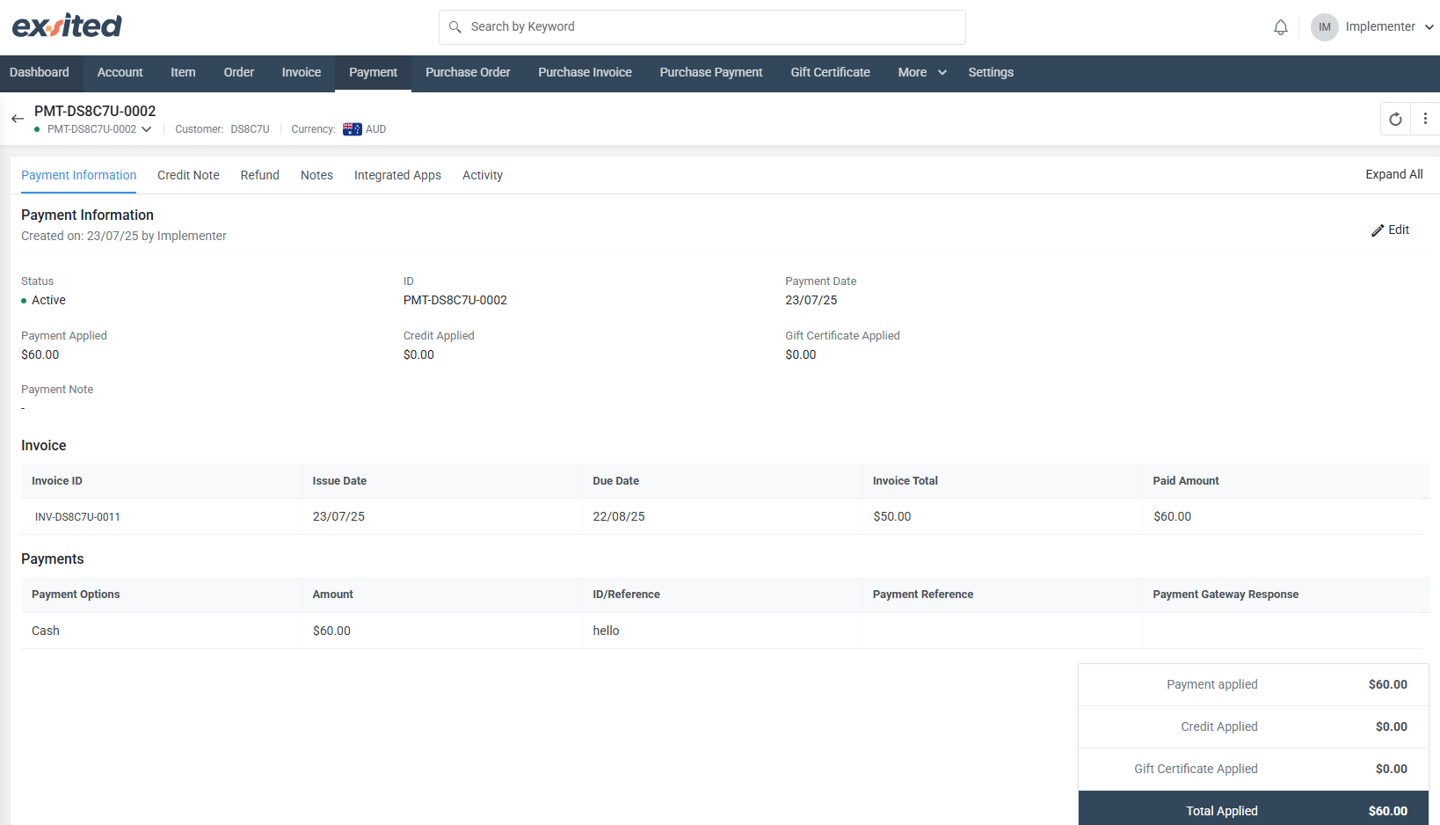Screen dimensions: 1440x825
Task: Click the Australian flag currency icon
Action: [x=352, y=129]
